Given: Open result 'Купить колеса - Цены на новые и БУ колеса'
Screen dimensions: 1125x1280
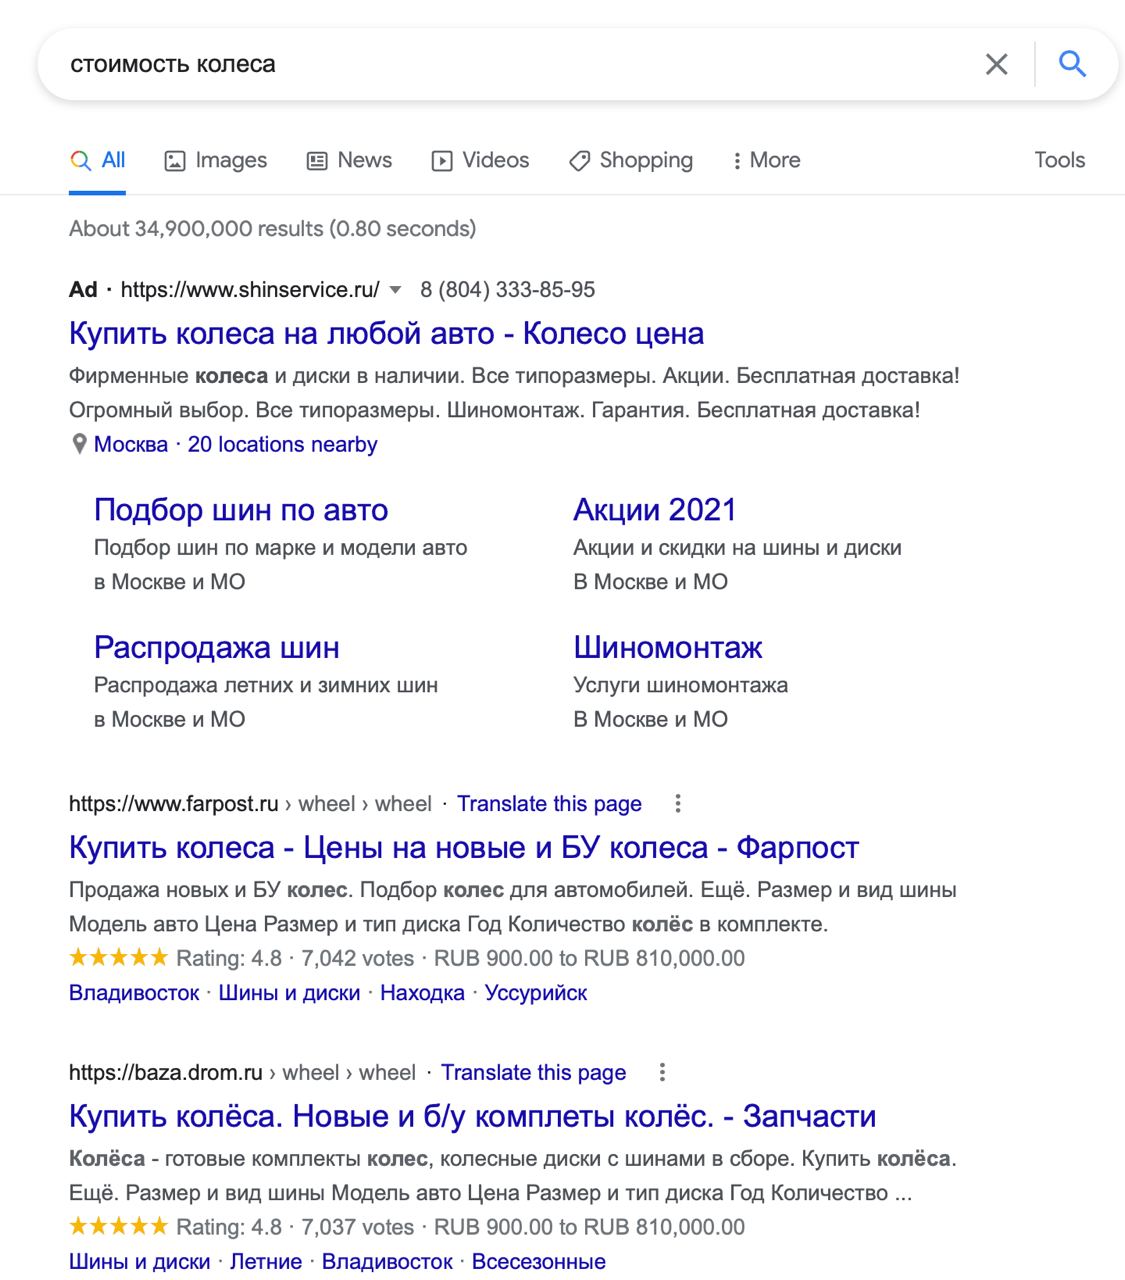Looking at the screenshot, I should pyautogui.click(x=464, y=848).
